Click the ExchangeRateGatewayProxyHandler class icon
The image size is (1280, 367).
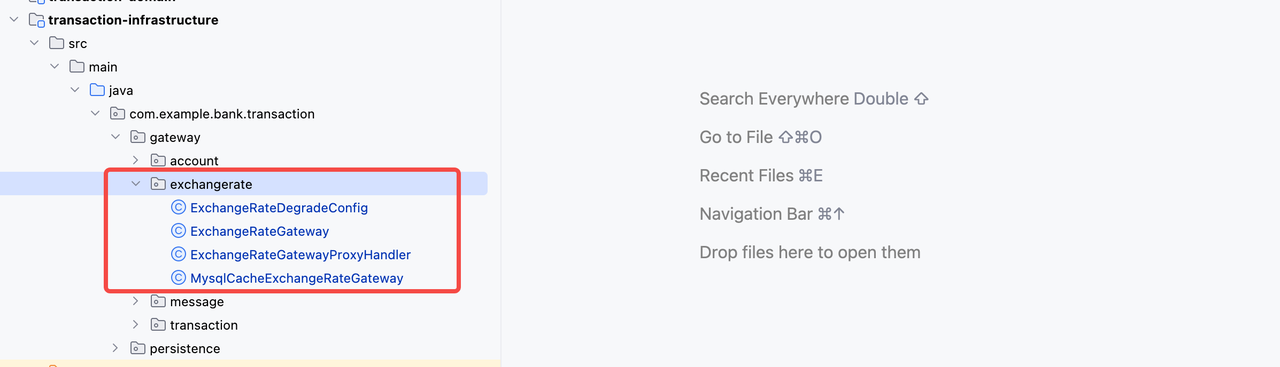click(x=179, y=255)
